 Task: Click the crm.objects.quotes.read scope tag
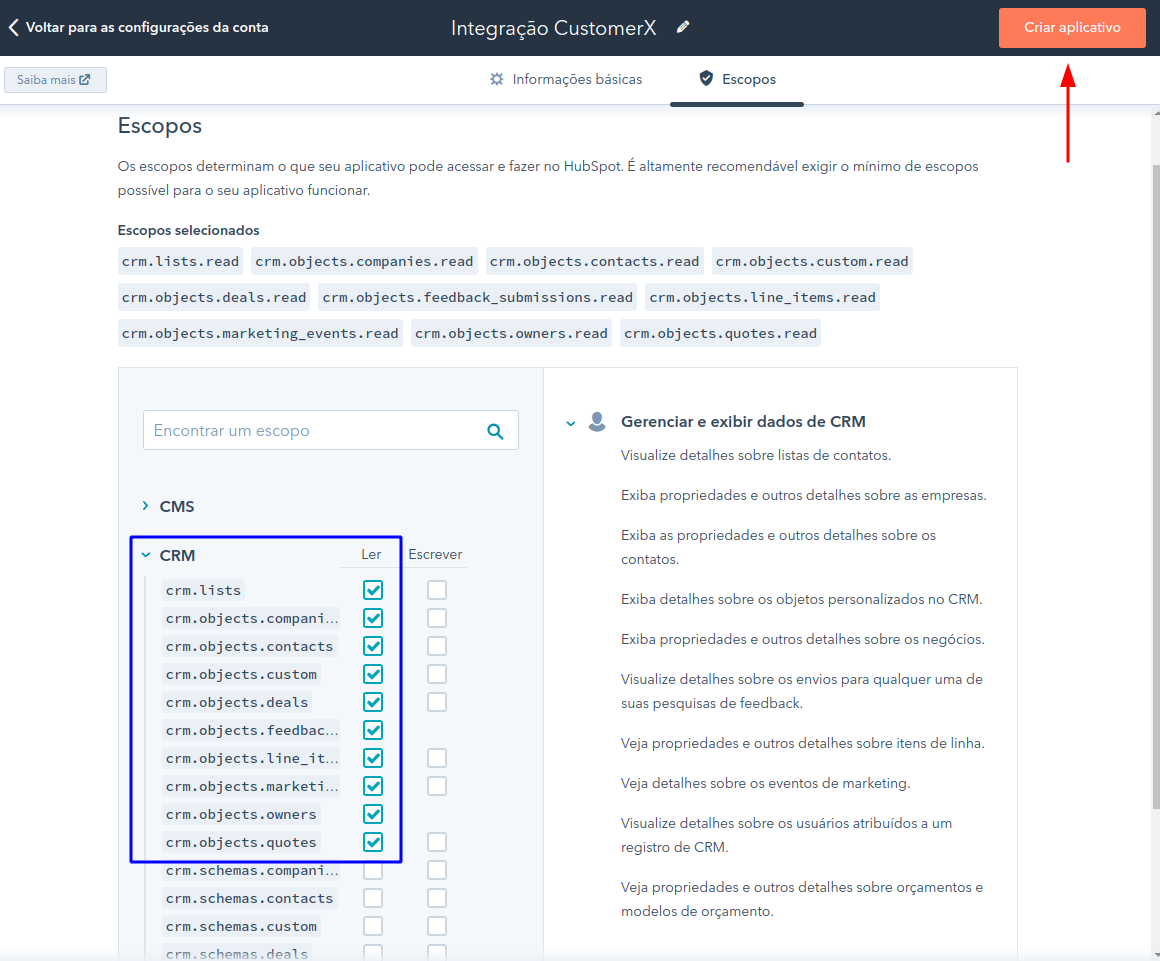point(720,334)
